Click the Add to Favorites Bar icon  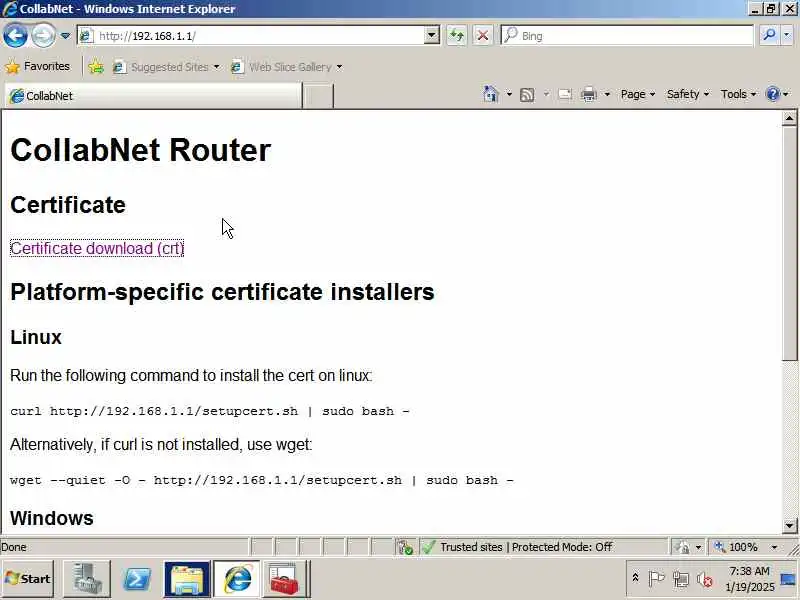[95, 67]
